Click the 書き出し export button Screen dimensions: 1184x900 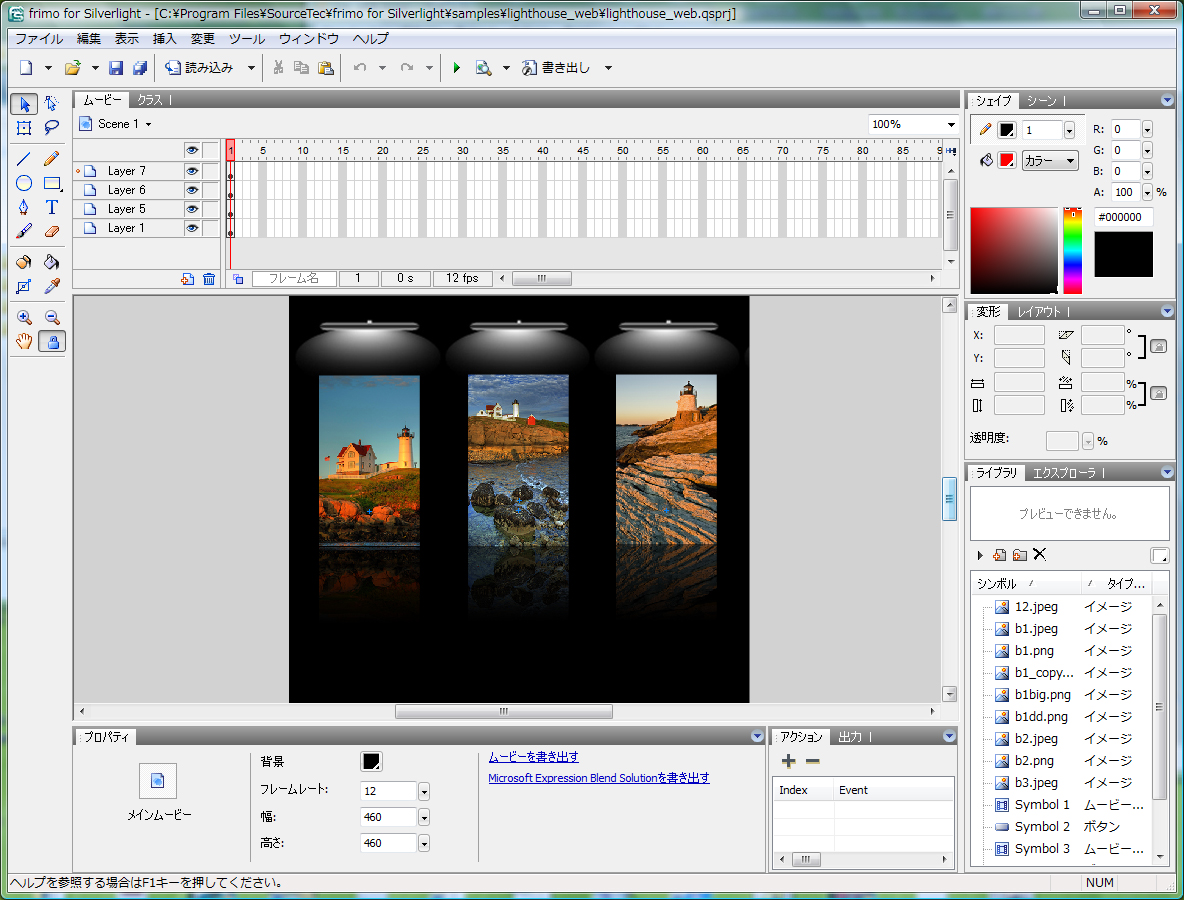coord(557,68)
